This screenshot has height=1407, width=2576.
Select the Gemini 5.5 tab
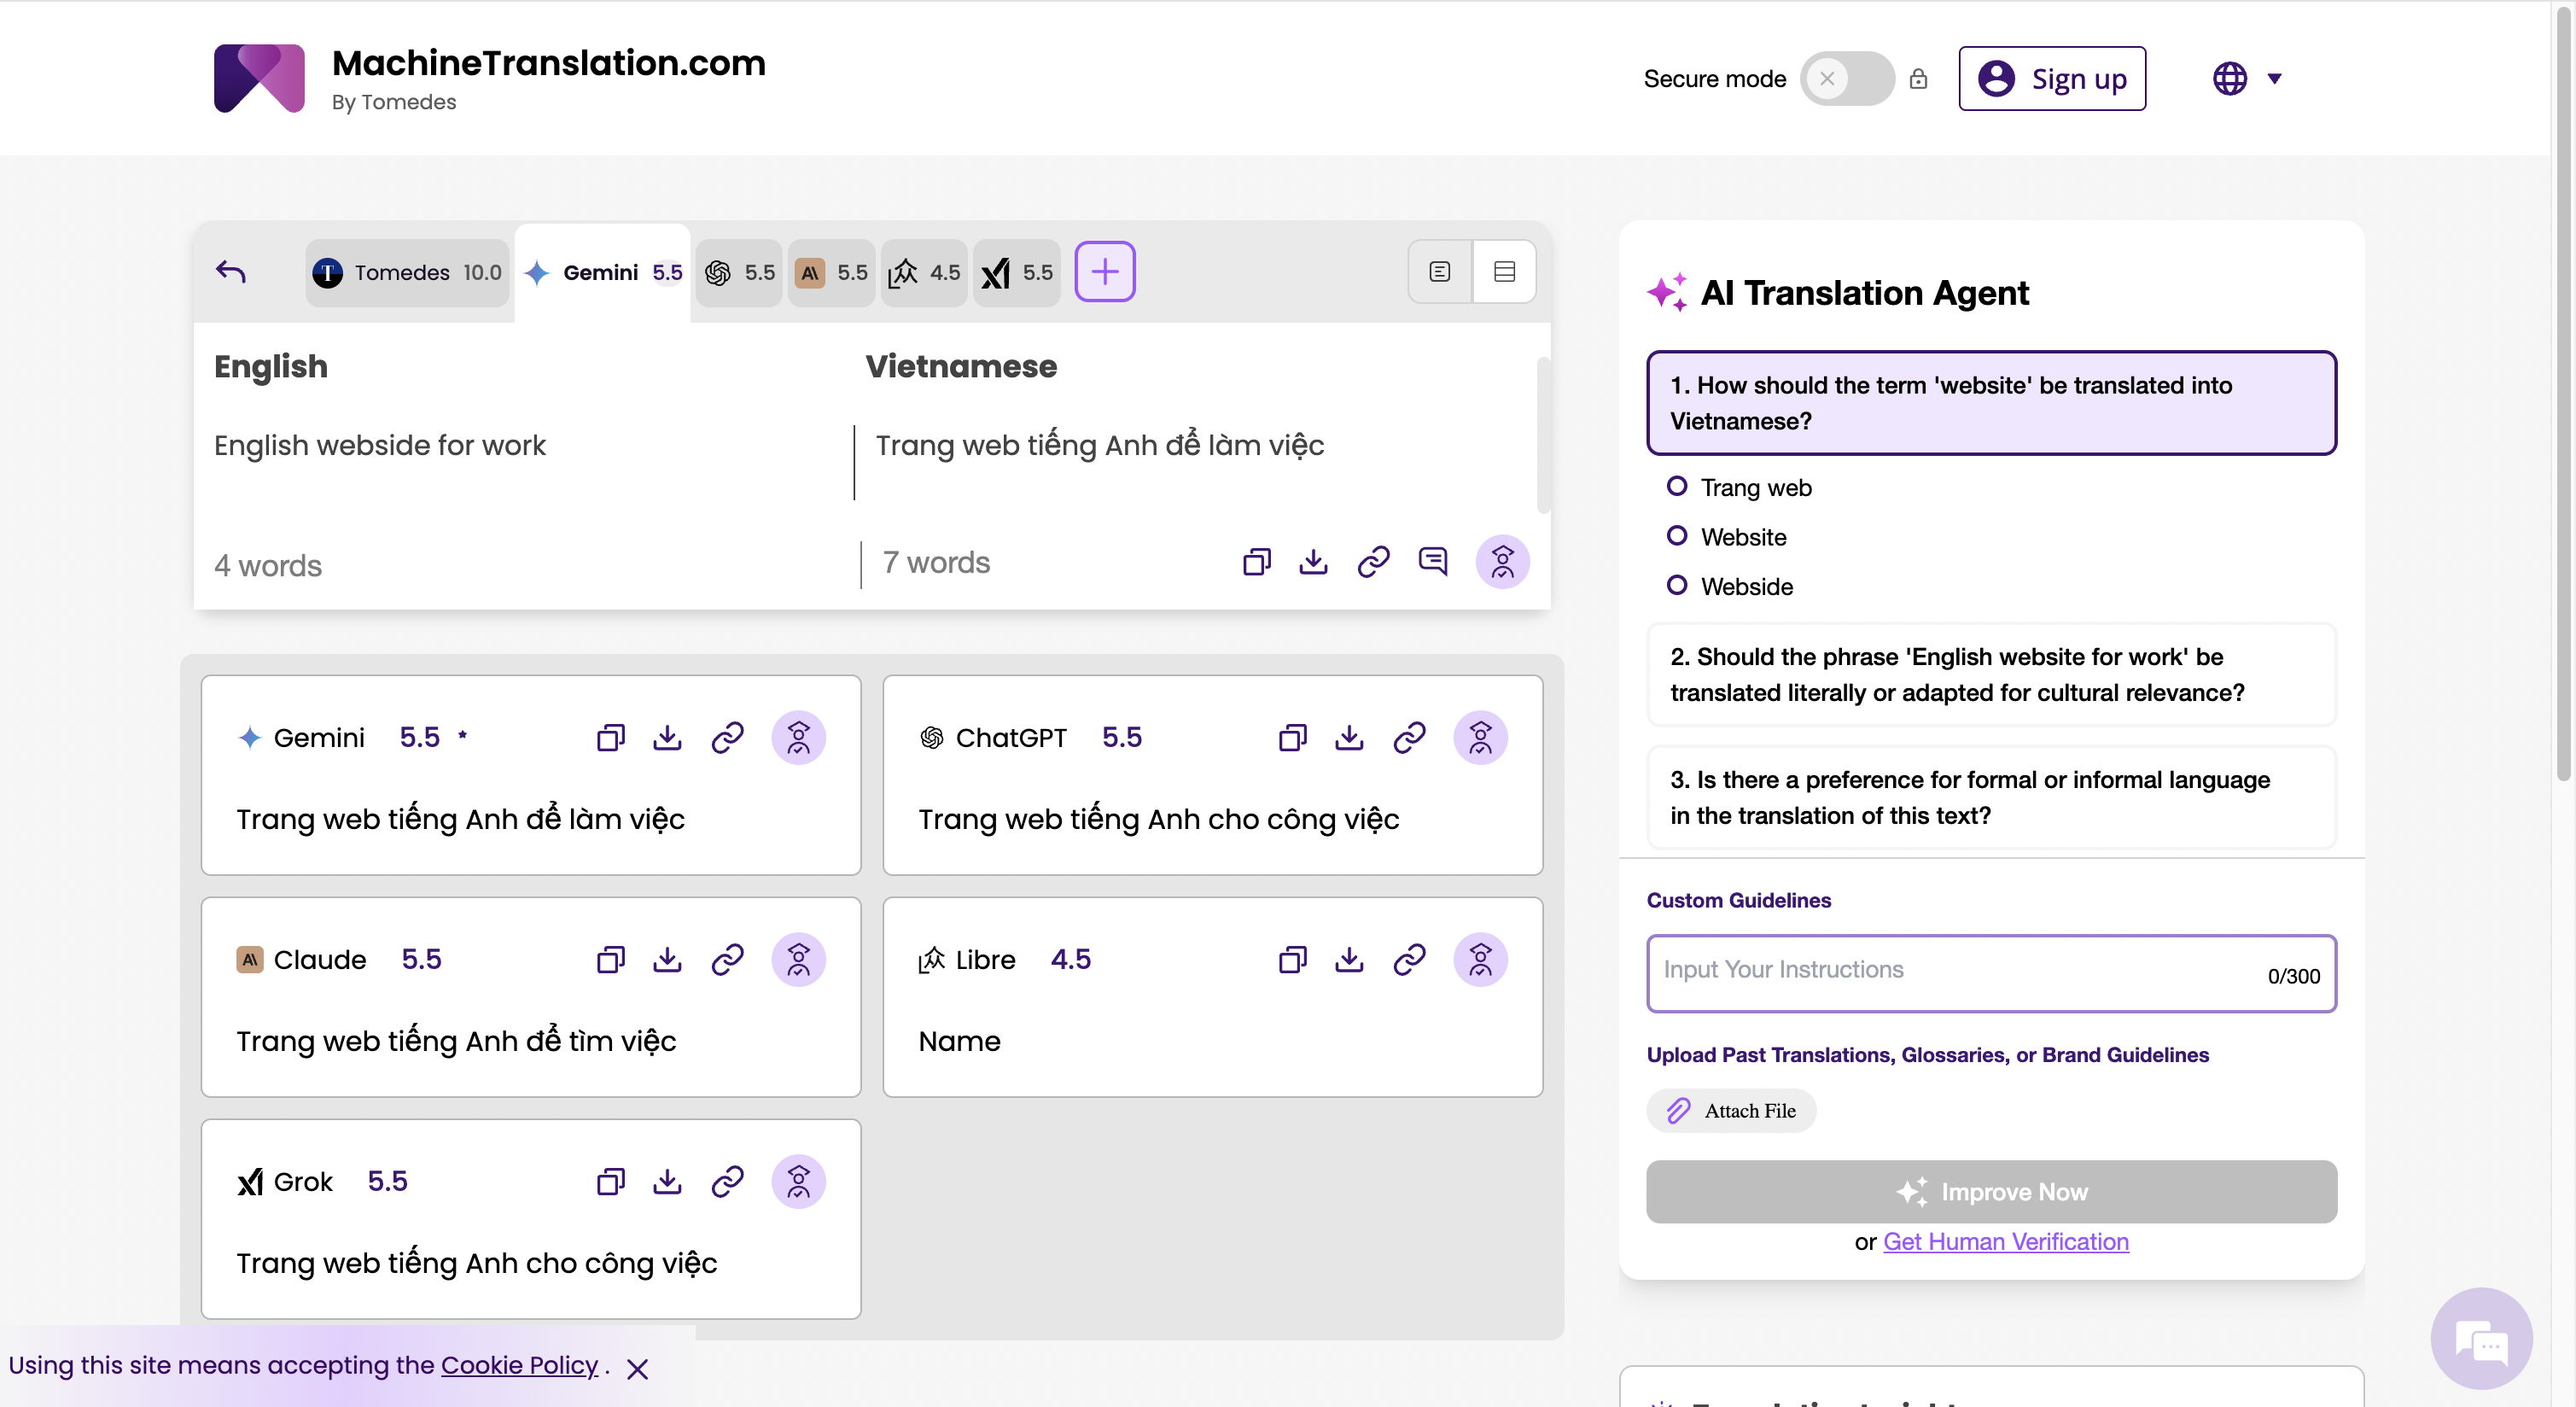tap(603, 272)
